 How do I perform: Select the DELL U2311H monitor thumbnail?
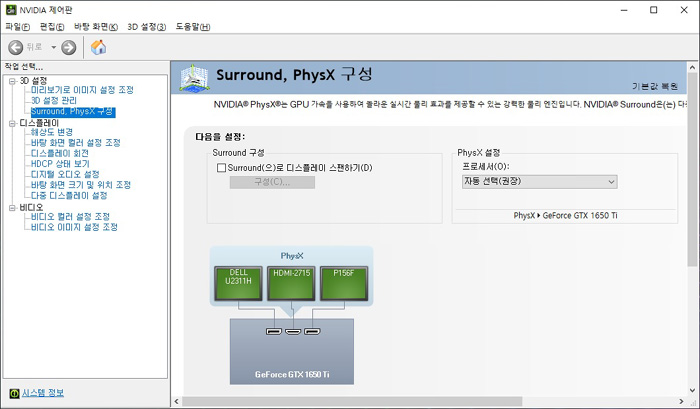pyautogui.click(x=238, y=284)
